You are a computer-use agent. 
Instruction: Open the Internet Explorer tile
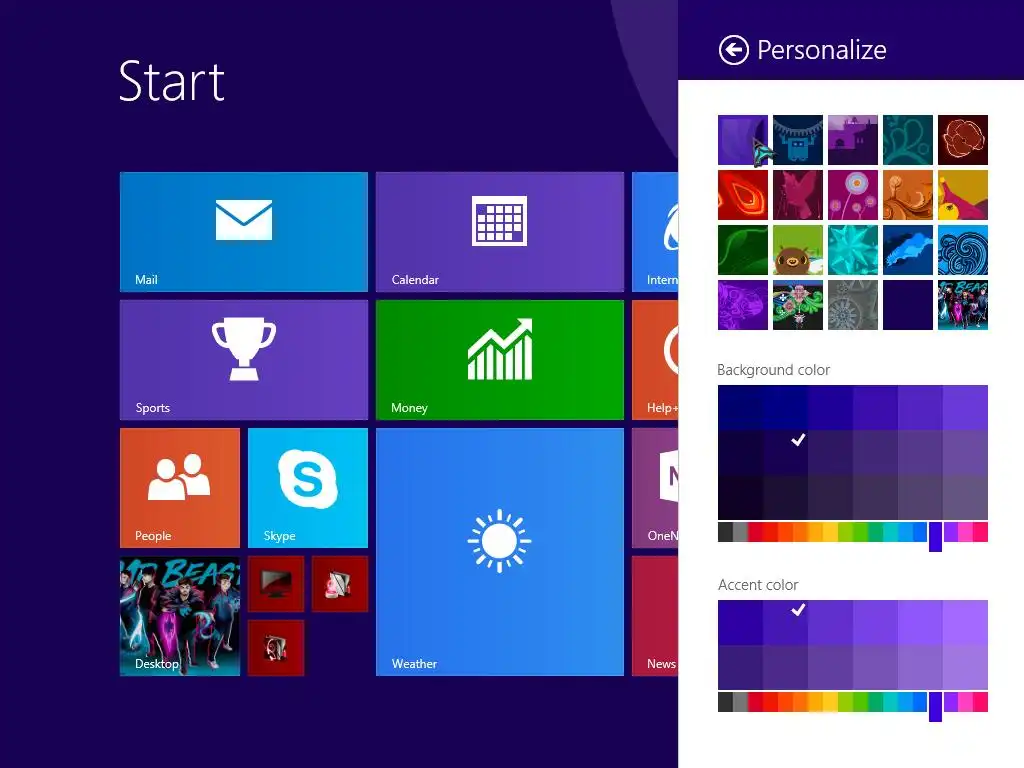655,232
